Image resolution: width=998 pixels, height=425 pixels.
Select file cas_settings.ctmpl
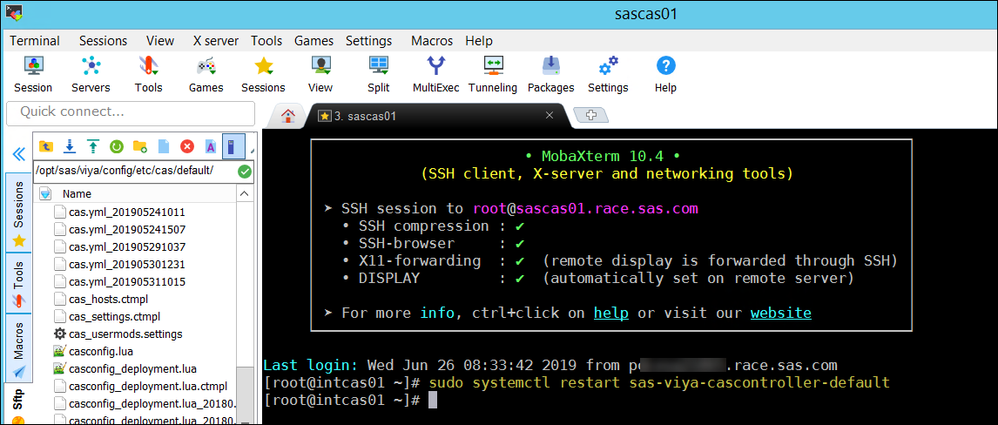click(x=115, y=316)
